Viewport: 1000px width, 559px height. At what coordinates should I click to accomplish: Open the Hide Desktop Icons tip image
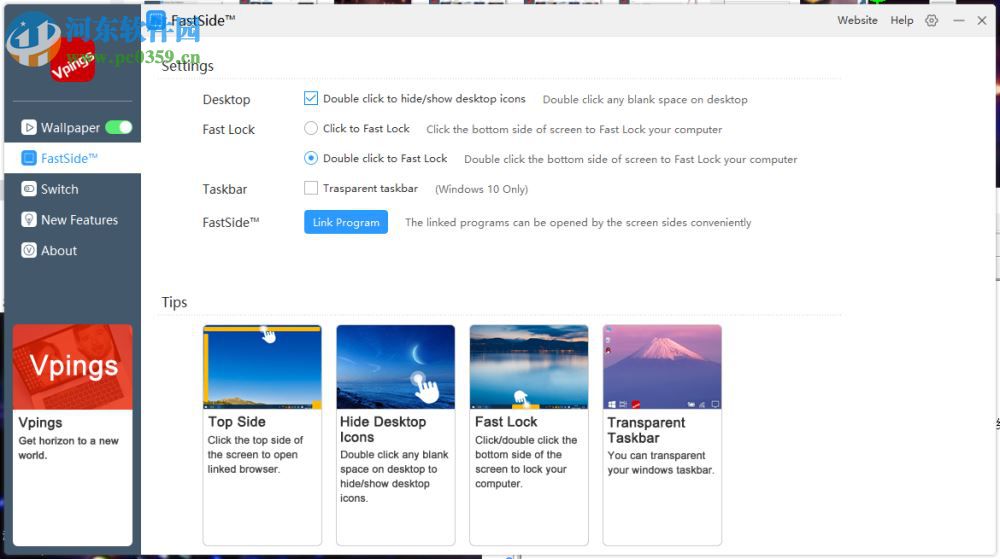click(395, 367)
